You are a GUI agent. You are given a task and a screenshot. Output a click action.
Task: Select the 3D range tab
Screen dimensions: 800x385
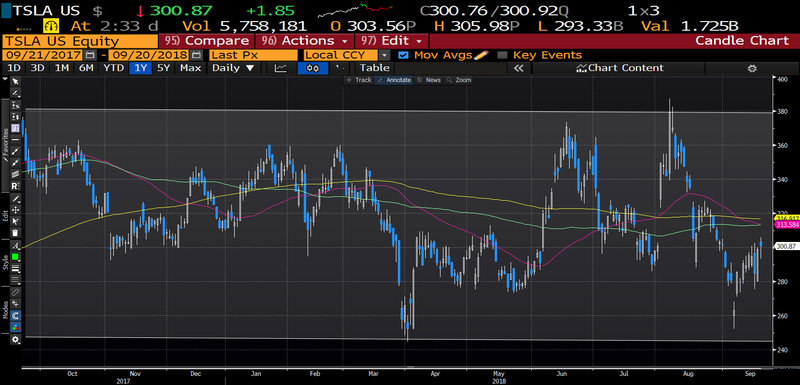(38, 68)
